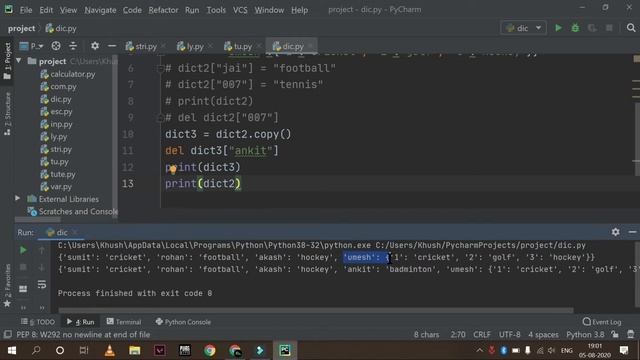Select Python 3.8 interpreter widget
This screenshot has width=640, height=360.
click(585, 334)
